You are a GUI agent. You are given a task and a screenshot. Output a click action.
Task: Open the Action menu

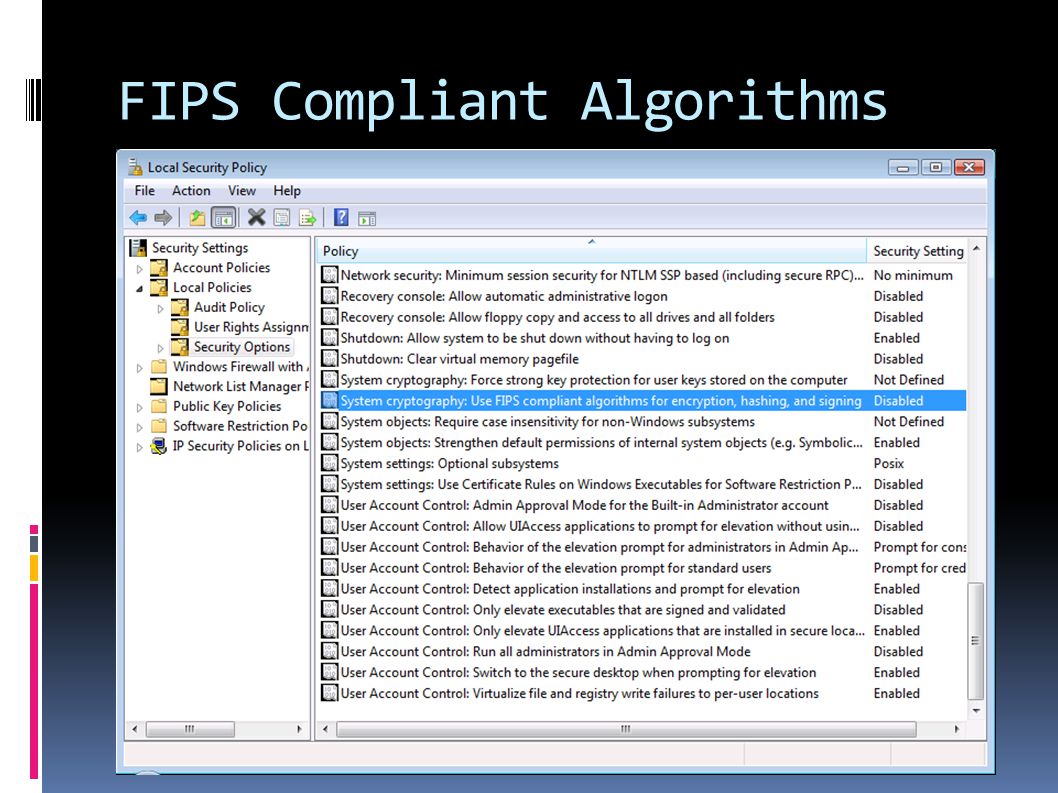[x=191, y=190]
